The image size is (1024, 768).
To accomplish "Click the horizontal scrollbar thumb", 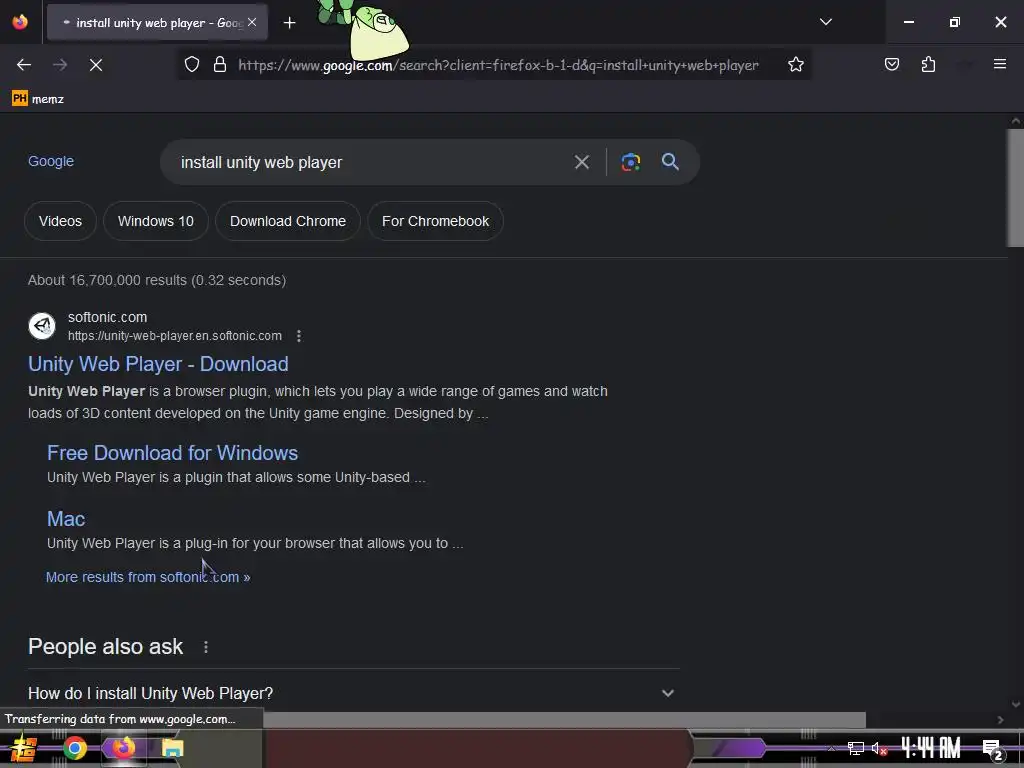I will pos(564,720).
